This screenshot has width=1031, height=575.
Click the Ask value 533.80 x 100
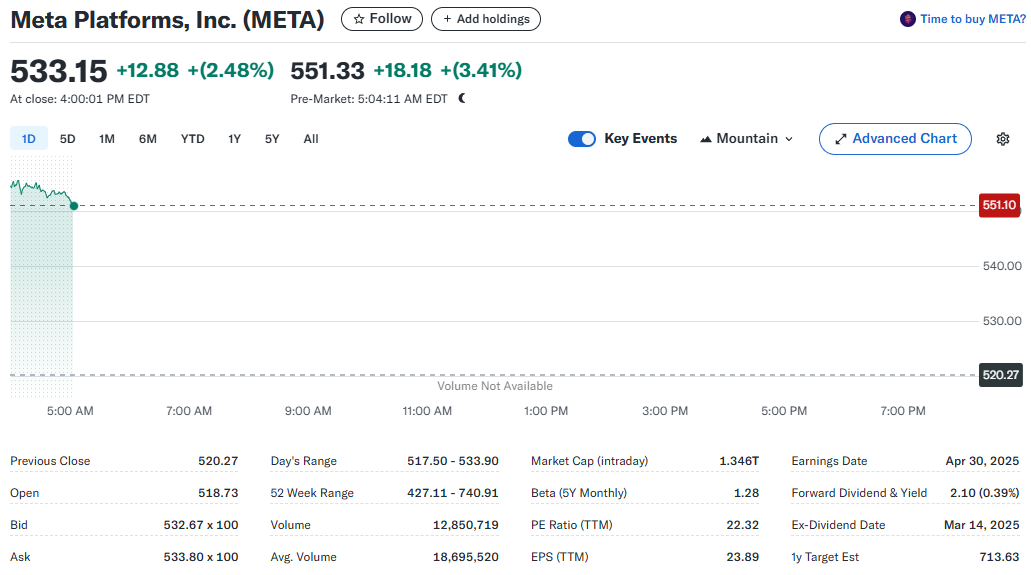pos(201,557)
